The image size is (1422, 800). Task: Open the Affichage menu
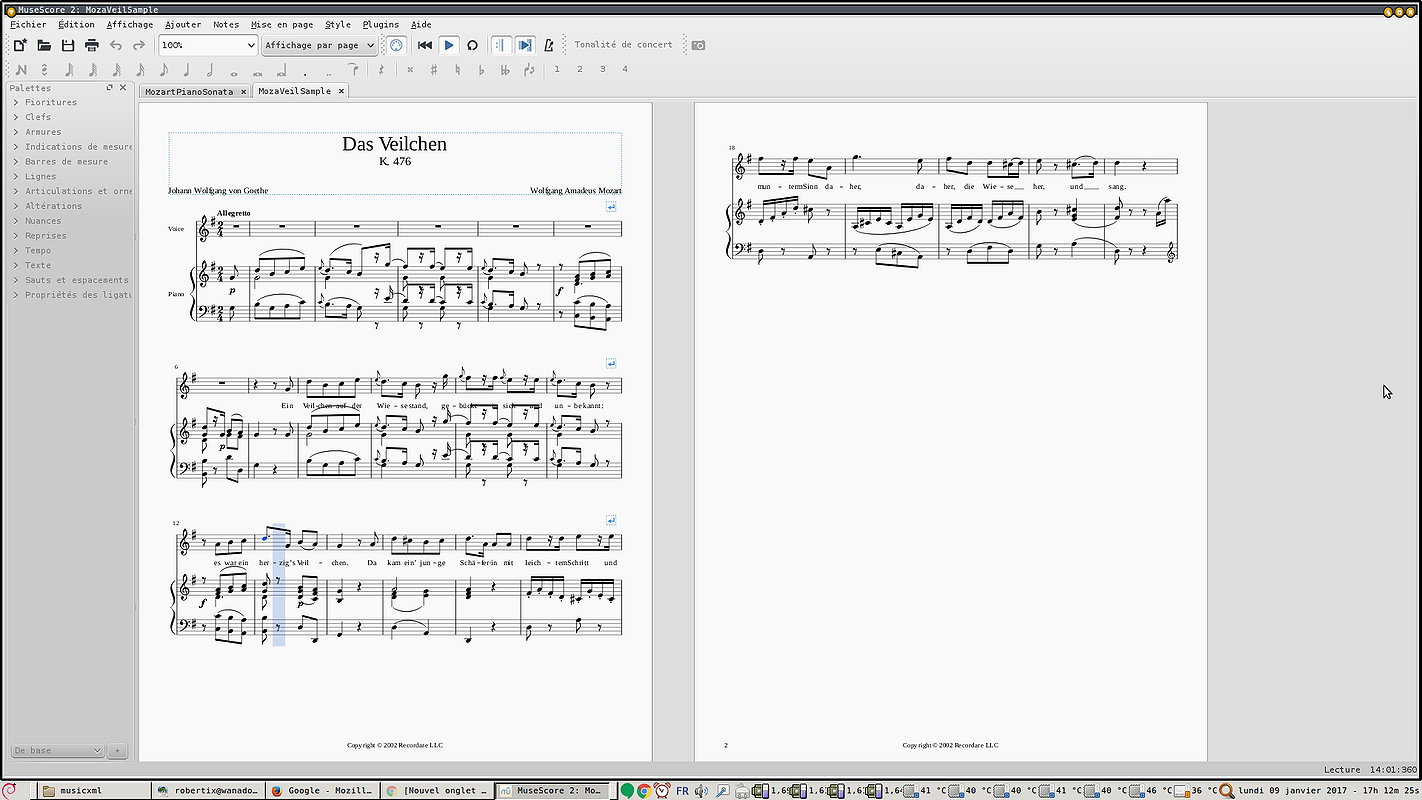click(x=130, y=24)
